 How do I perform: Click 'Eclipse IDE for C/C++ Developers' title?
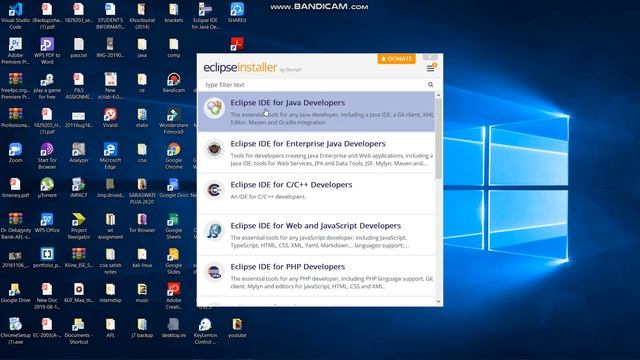[x=291, y=184]
